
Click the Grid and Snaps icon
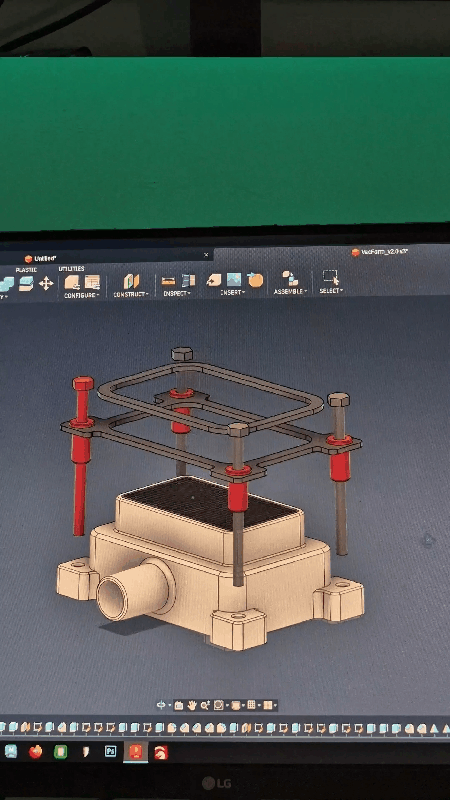[251, 705]
